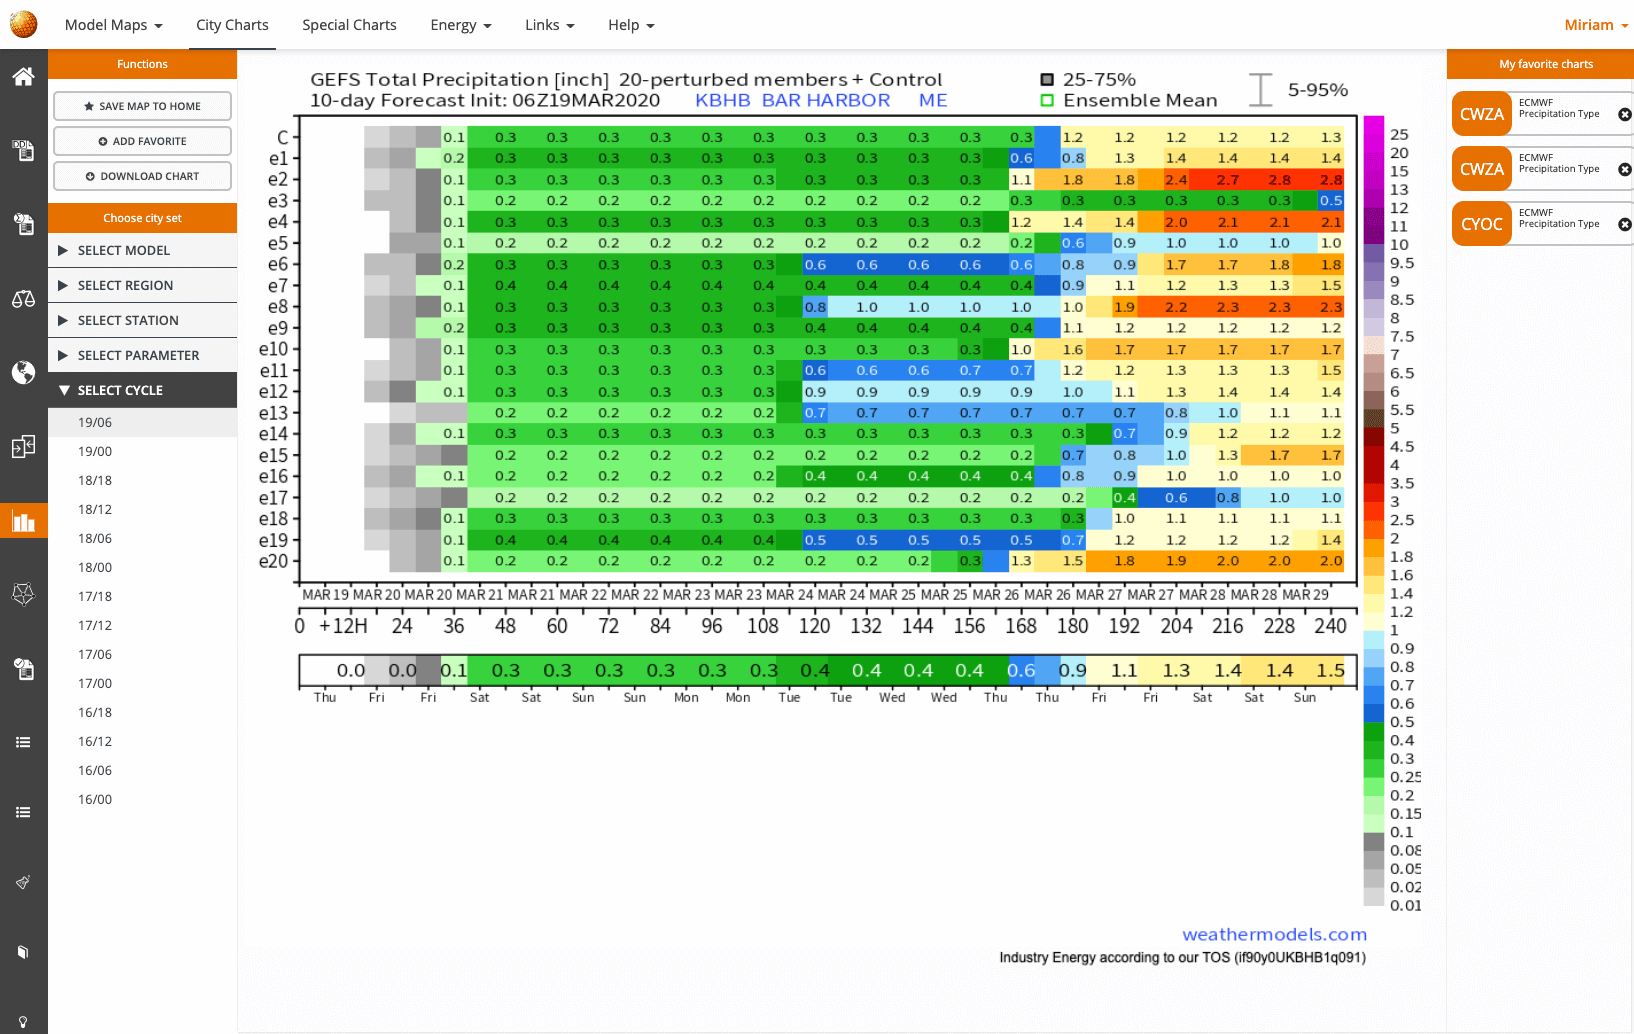
Task: Remove the CYOC favorite chart
Action: point(1624,224)
